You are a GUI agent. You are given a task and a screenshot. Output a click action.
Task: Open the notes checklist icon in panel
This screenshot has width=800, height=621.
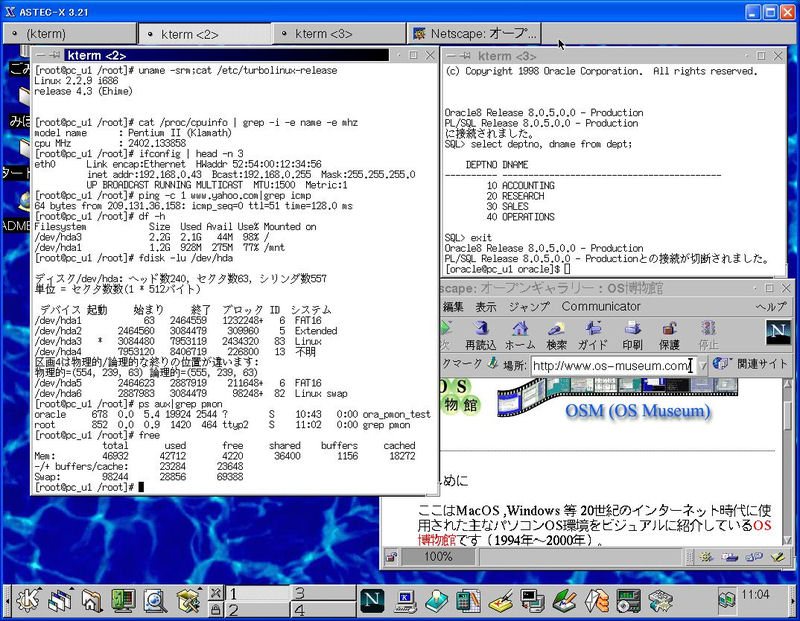[x=501, y=601]
